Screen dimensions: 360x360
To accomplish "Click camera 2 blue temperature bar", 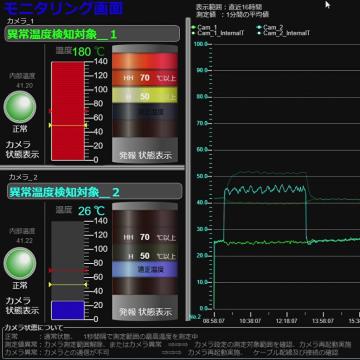I will tap(68, 310).
